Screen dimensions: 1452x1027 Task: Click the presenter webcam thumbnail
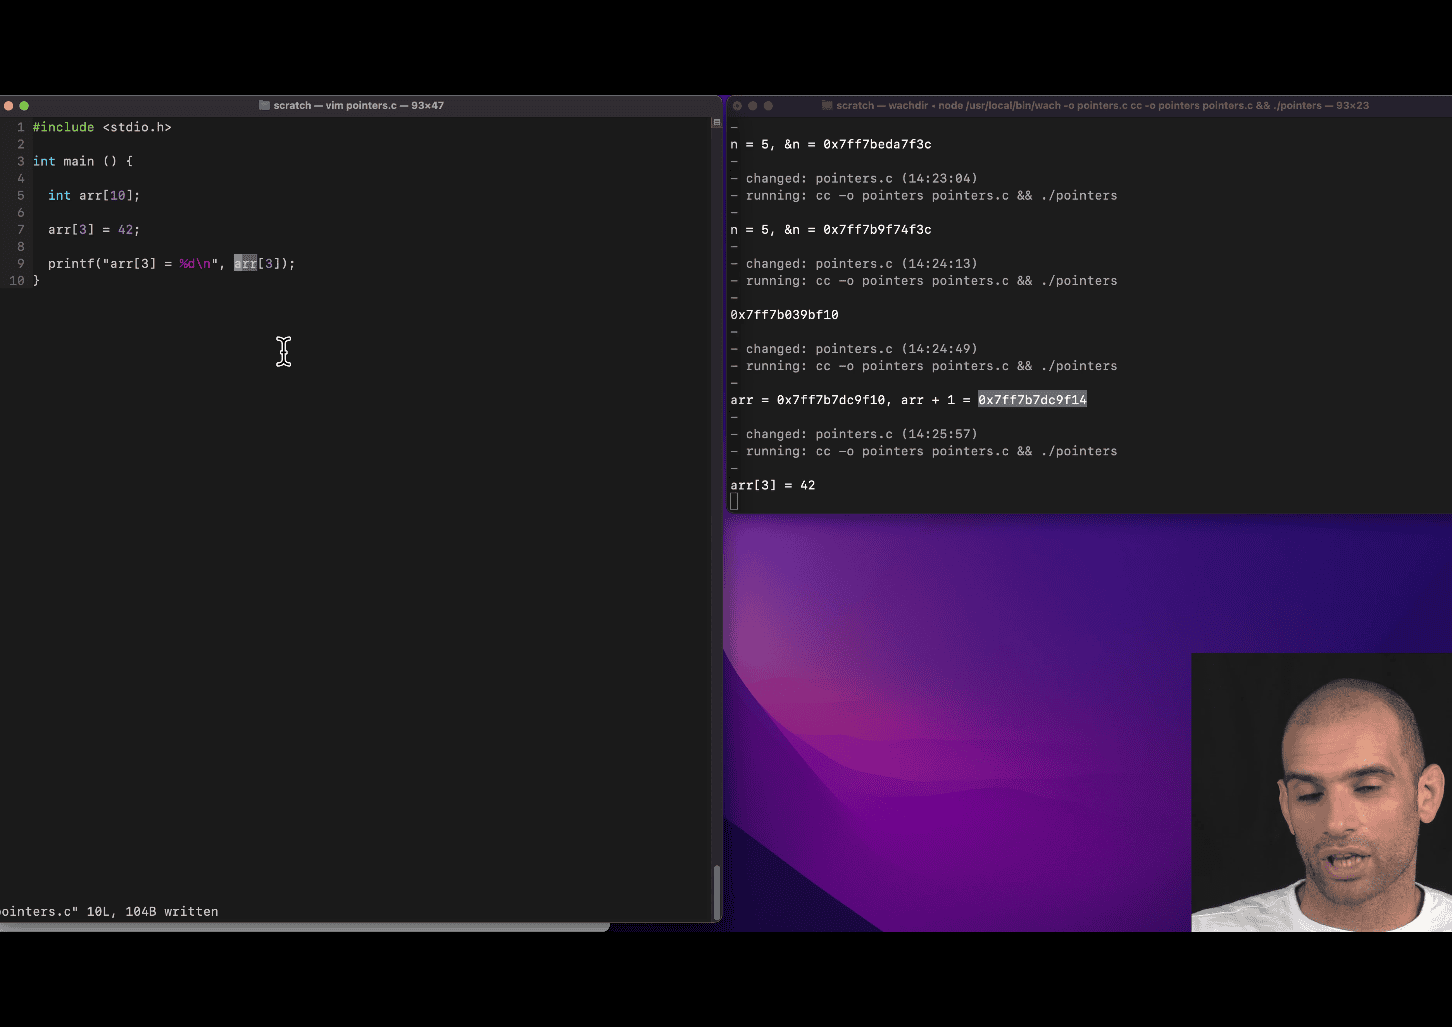click(x=1321, y=792)
